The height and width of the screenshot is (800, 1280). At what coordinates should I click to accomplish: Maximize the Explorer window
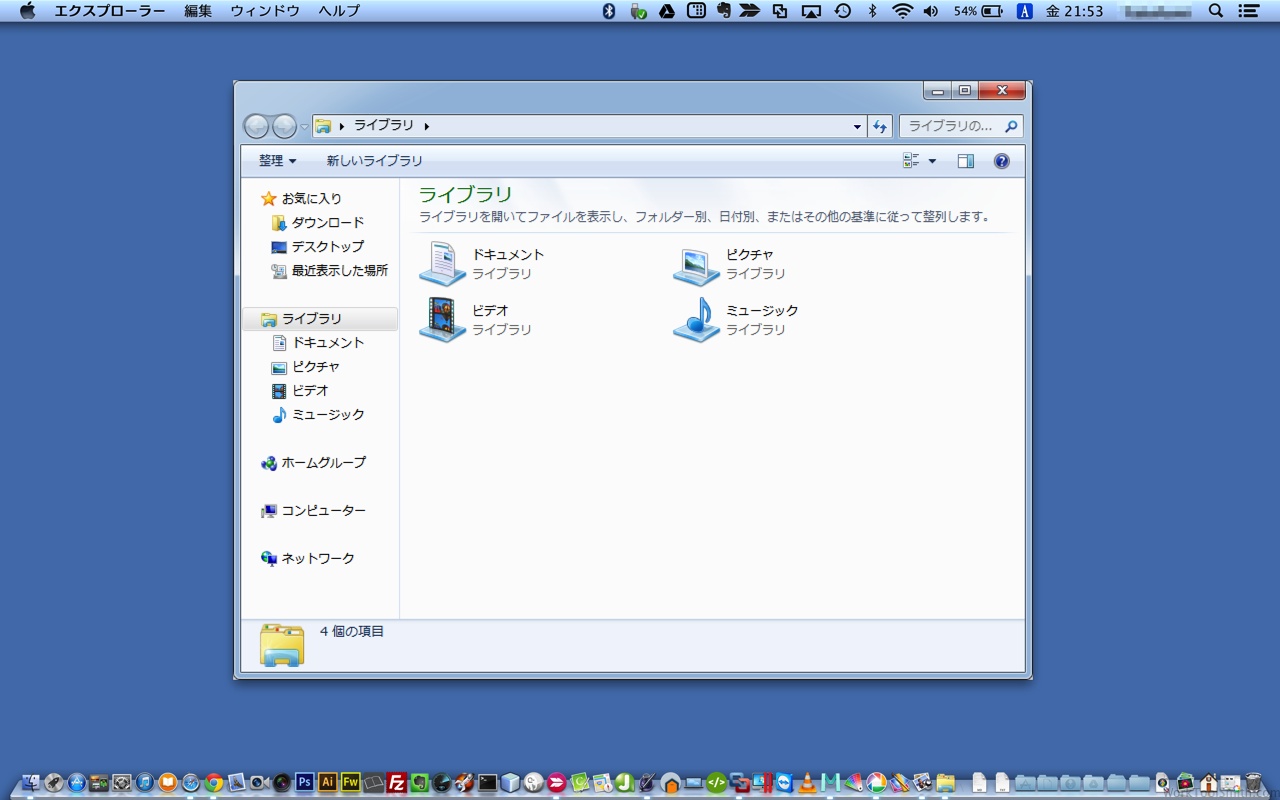click(964, 90)
